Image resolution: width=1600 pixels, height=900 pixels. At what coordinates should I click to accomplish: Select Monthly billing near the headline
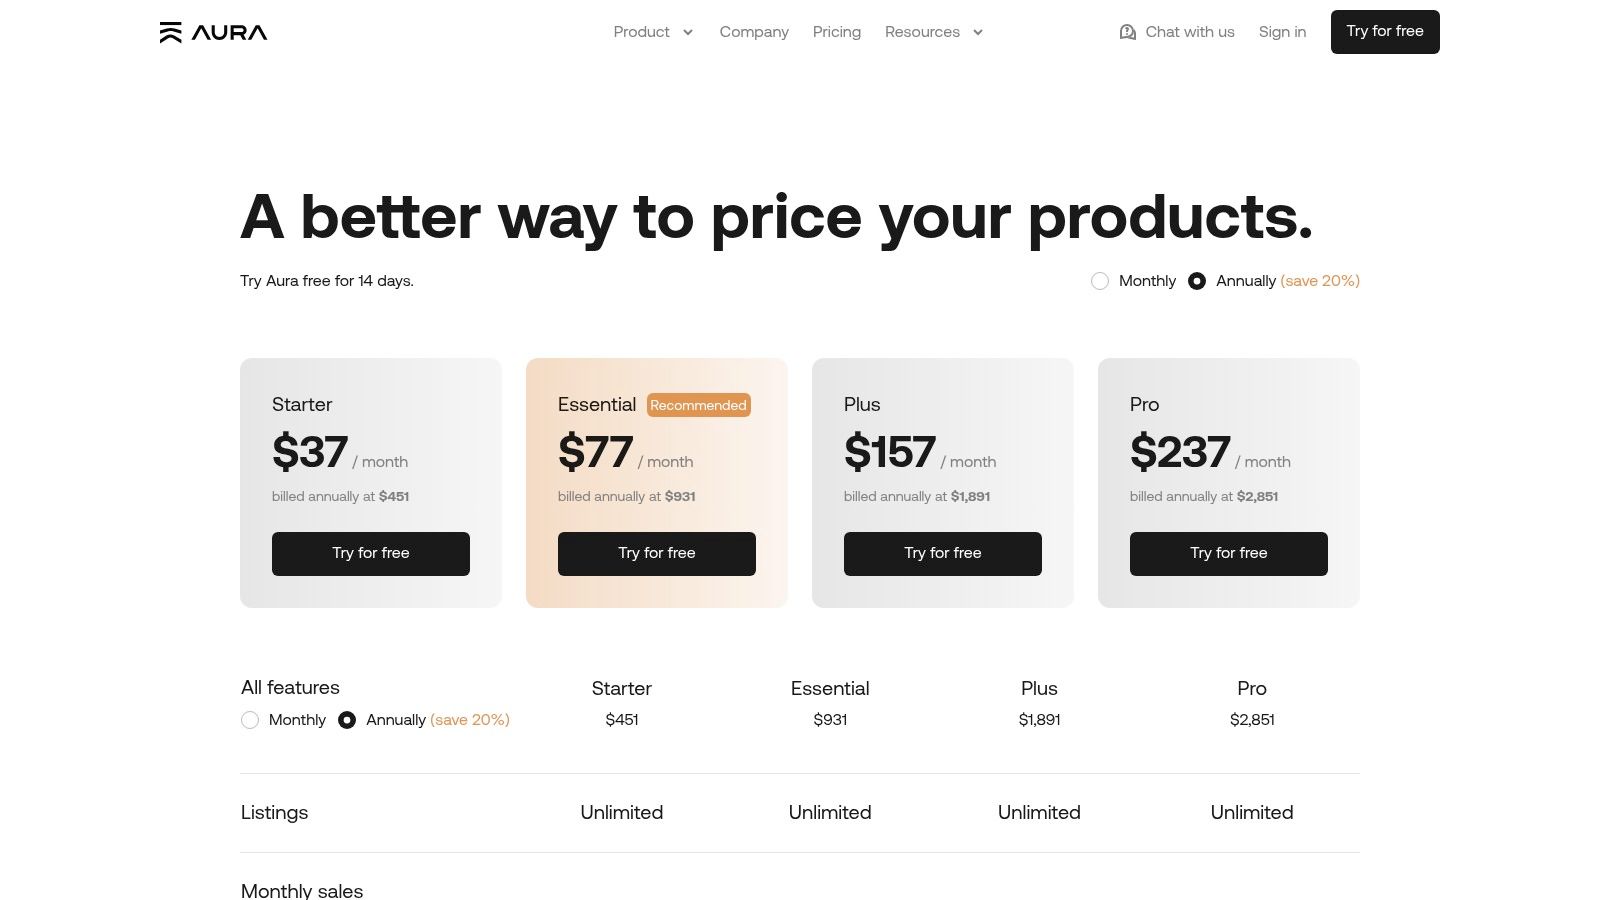pyautogui.click(x=1100, y=281)
